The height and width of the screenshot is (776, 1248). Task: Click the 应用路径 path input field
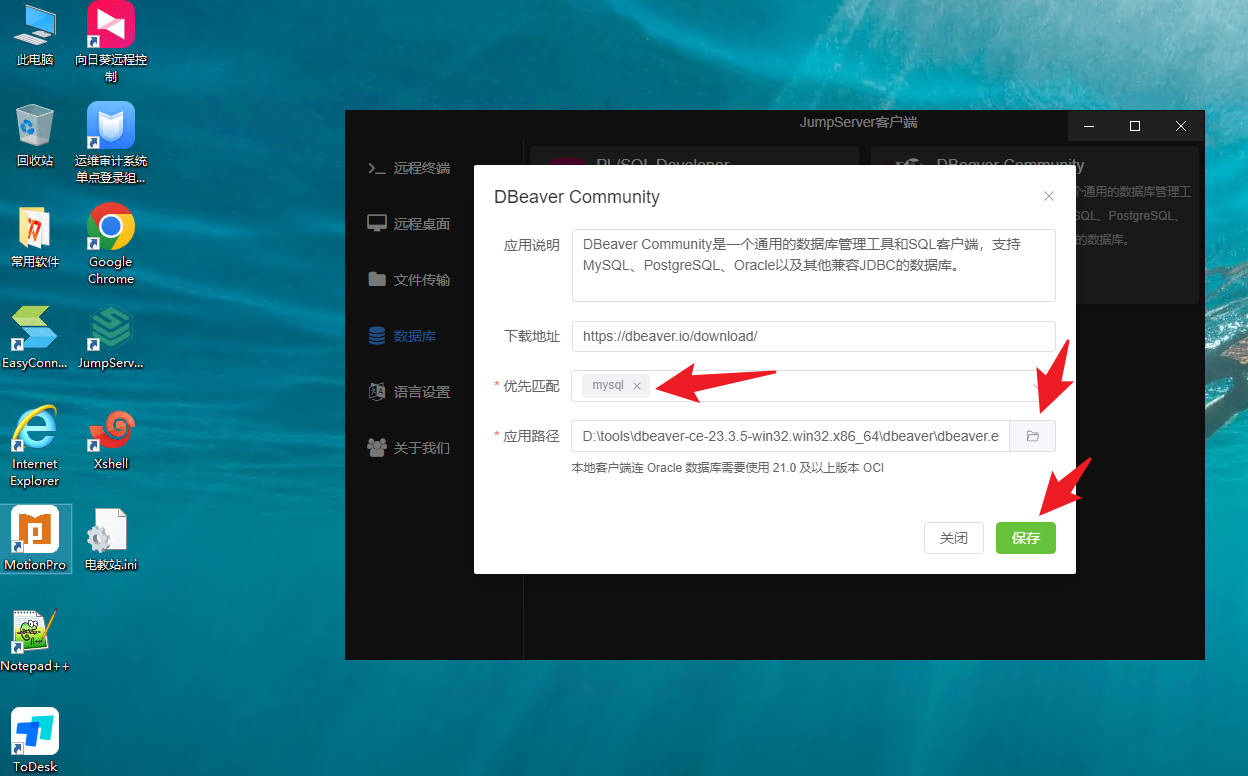pos(790,436)
